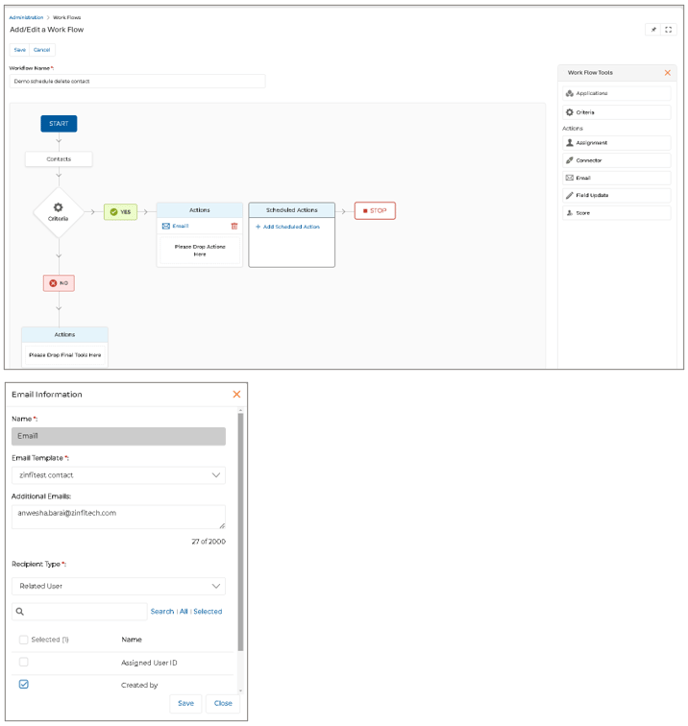Click the Additional Emails text field
Viewport: 688px width, 726px height.
118,516
